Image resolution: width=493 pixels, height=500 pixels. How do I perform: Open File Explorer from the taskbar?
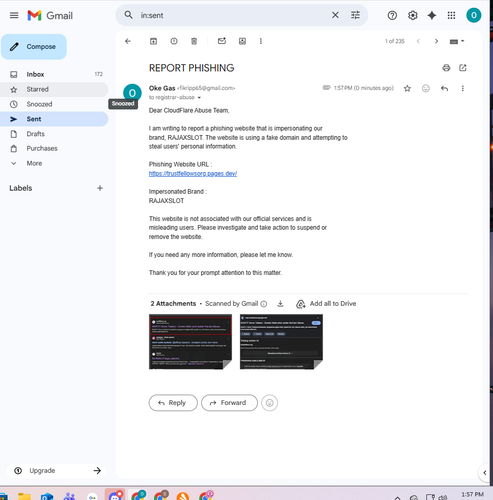tap(24, 496)
